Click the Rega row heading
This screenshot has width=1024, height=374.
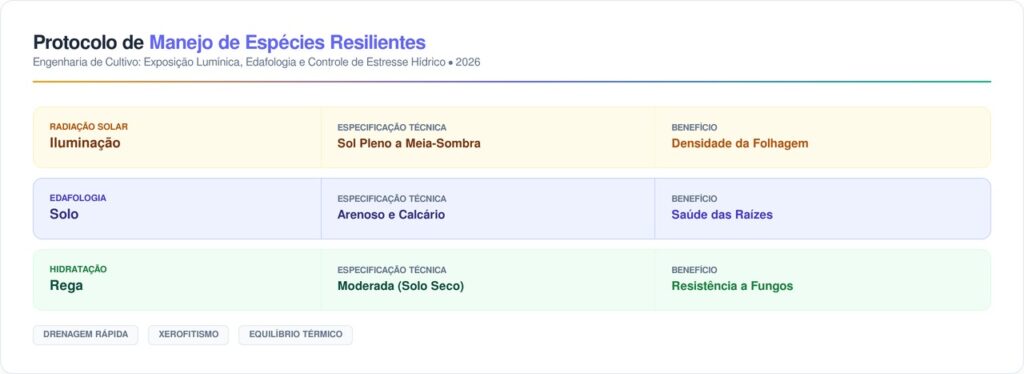pos(66,285)
